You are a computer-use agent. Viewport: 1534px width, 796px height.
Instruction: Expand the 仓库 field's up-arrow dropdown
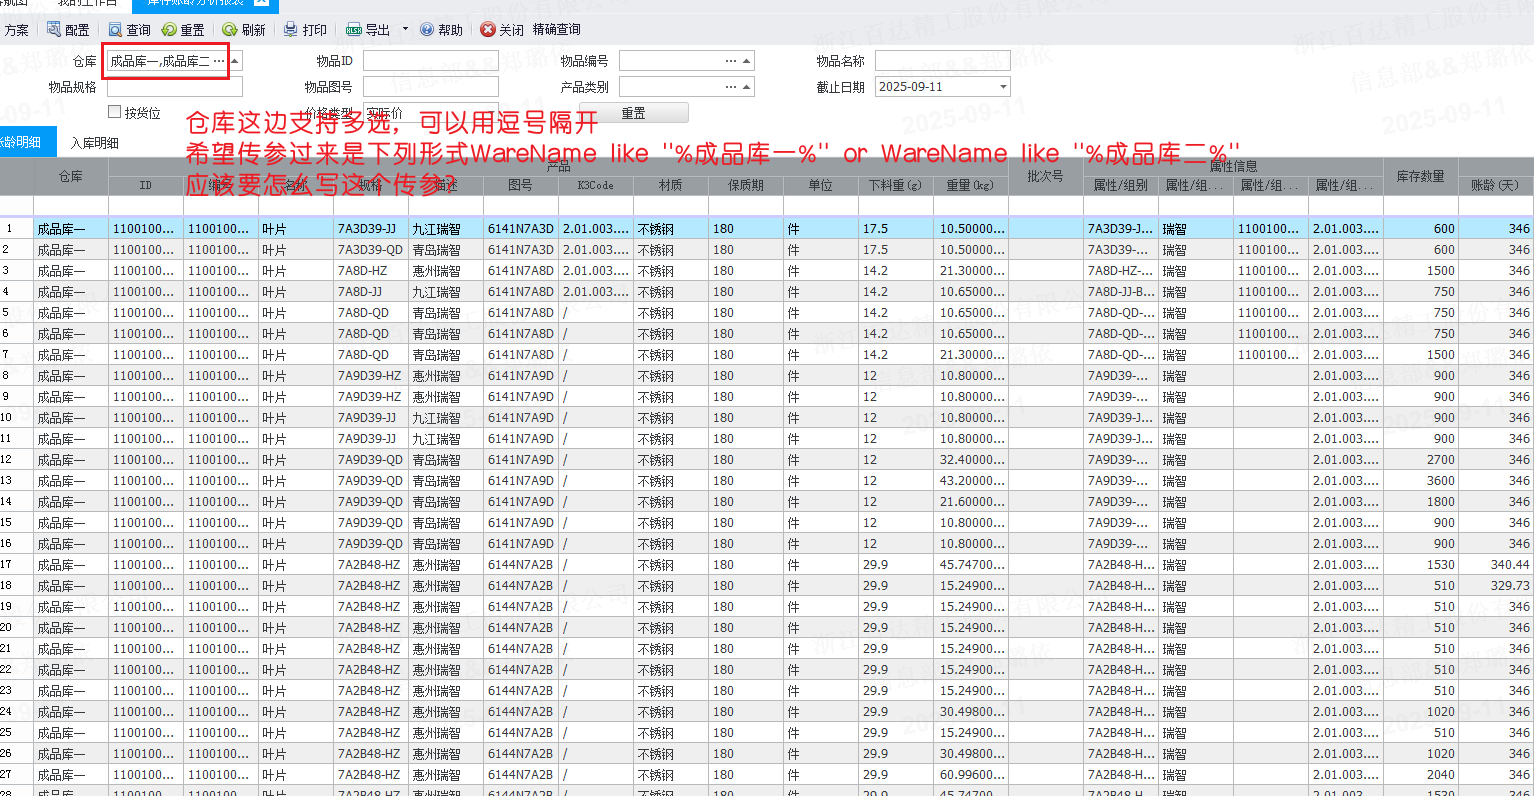[235, 61]
